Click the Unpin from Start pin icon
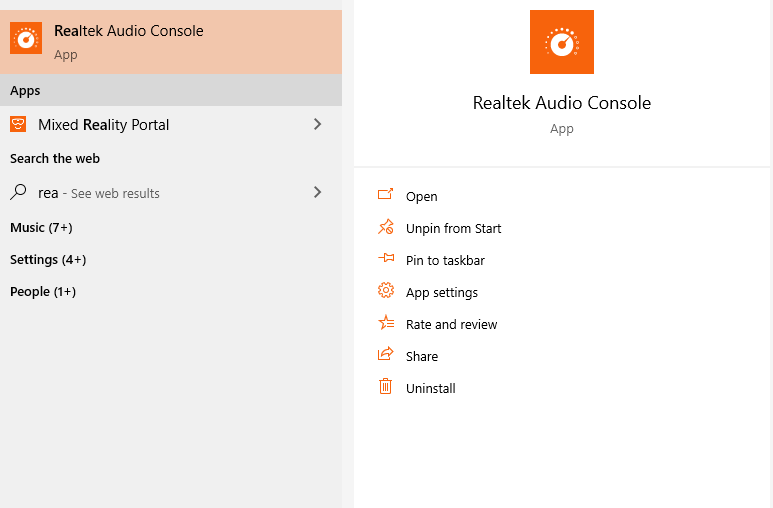773x508 pixels. tap(386, 226)
